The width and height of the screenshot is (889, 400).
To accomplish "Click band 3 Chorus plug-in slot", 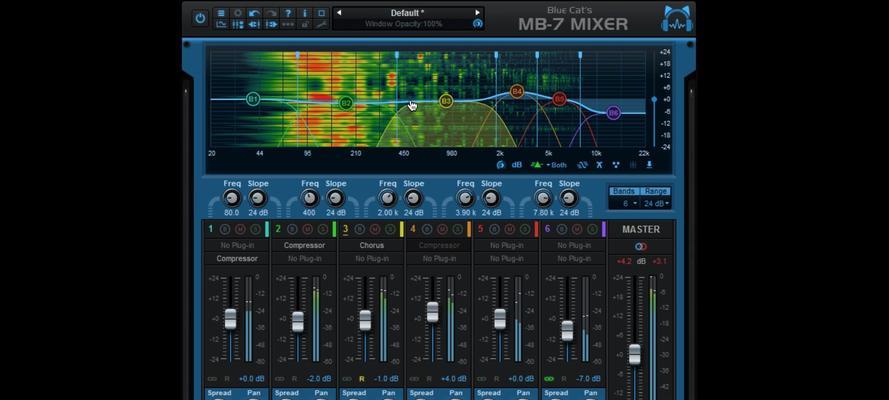I will [372, 245].
